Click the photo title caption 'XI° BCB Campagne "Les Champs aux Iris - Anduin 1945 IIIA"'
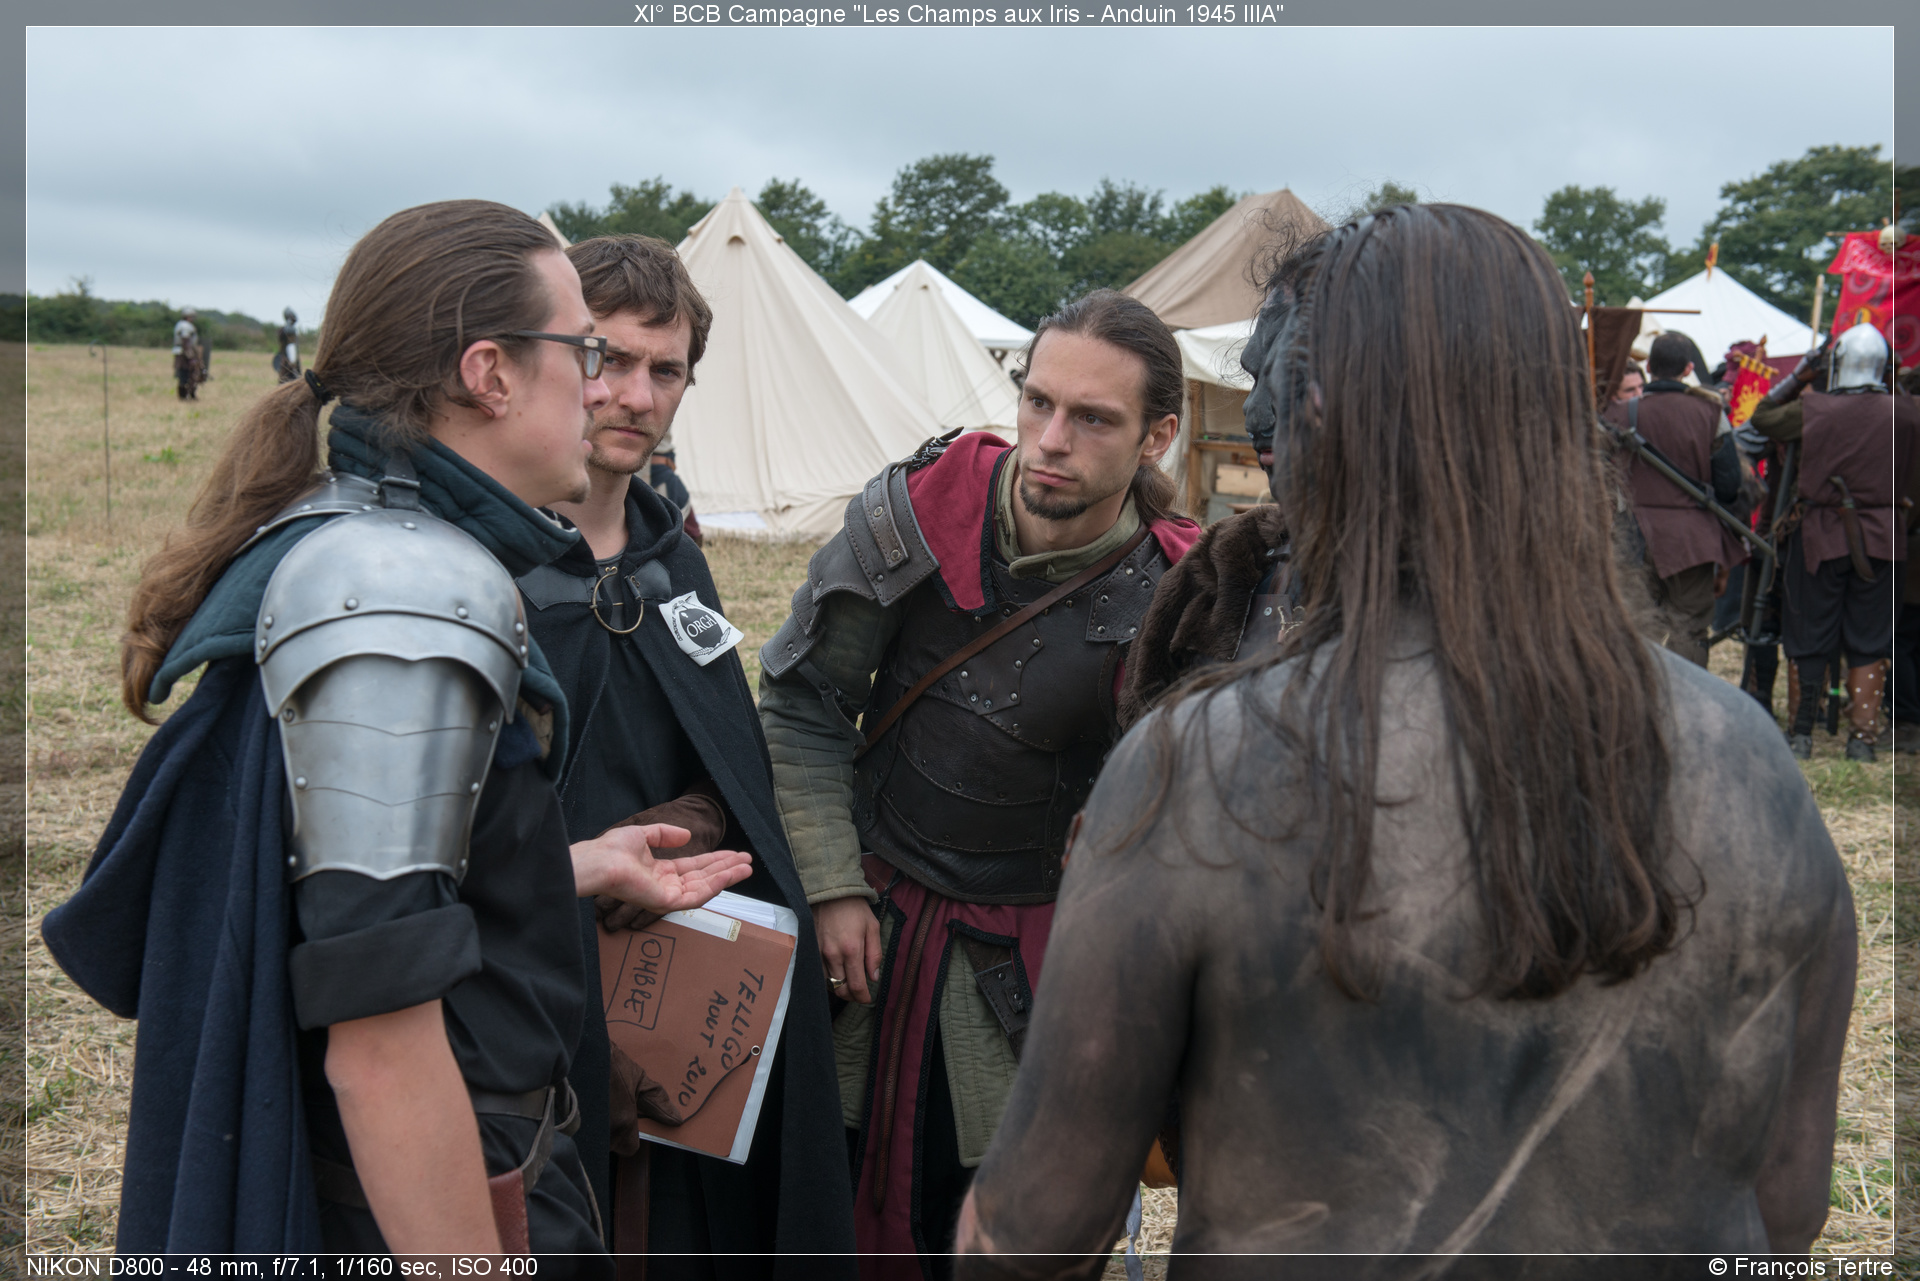1920x1281 pixels. 959,13
